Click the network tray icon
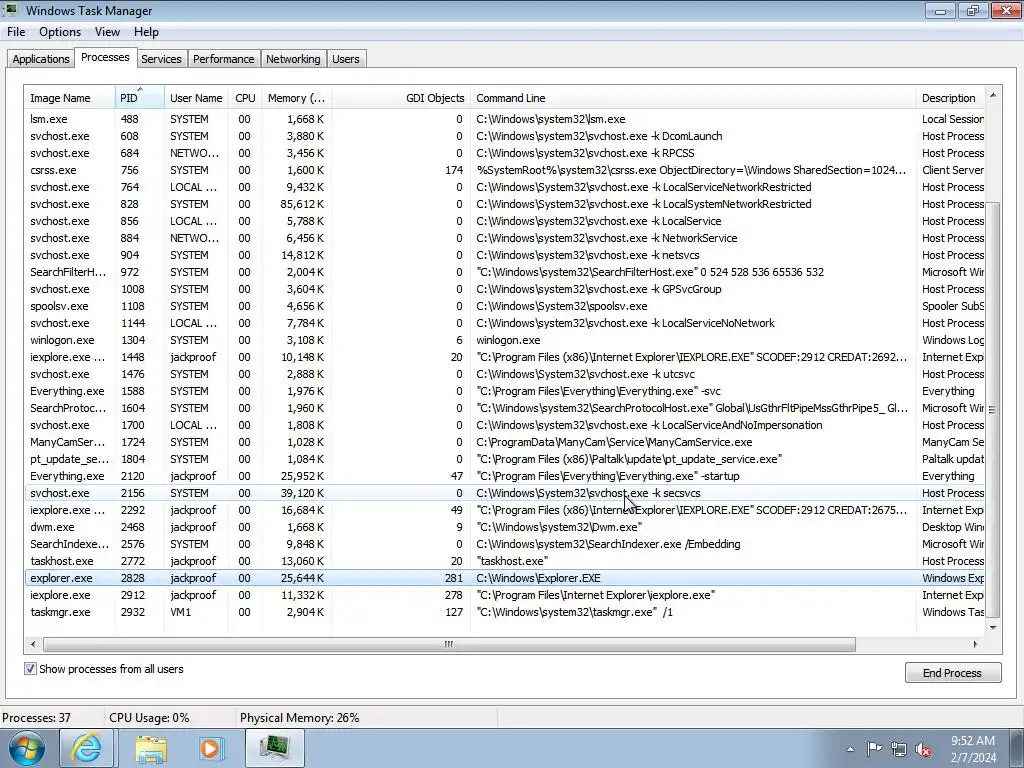 click(899, 749)
